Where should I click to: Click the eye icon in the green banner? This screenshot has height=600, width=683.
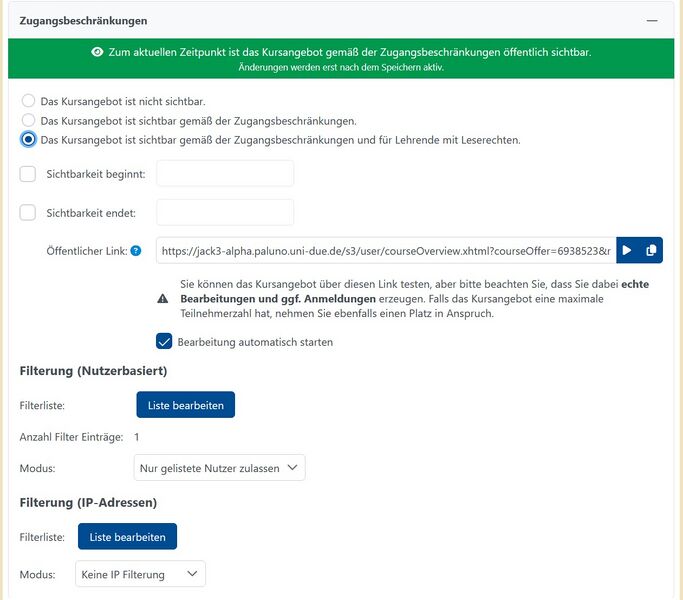[x=97, y=52]
